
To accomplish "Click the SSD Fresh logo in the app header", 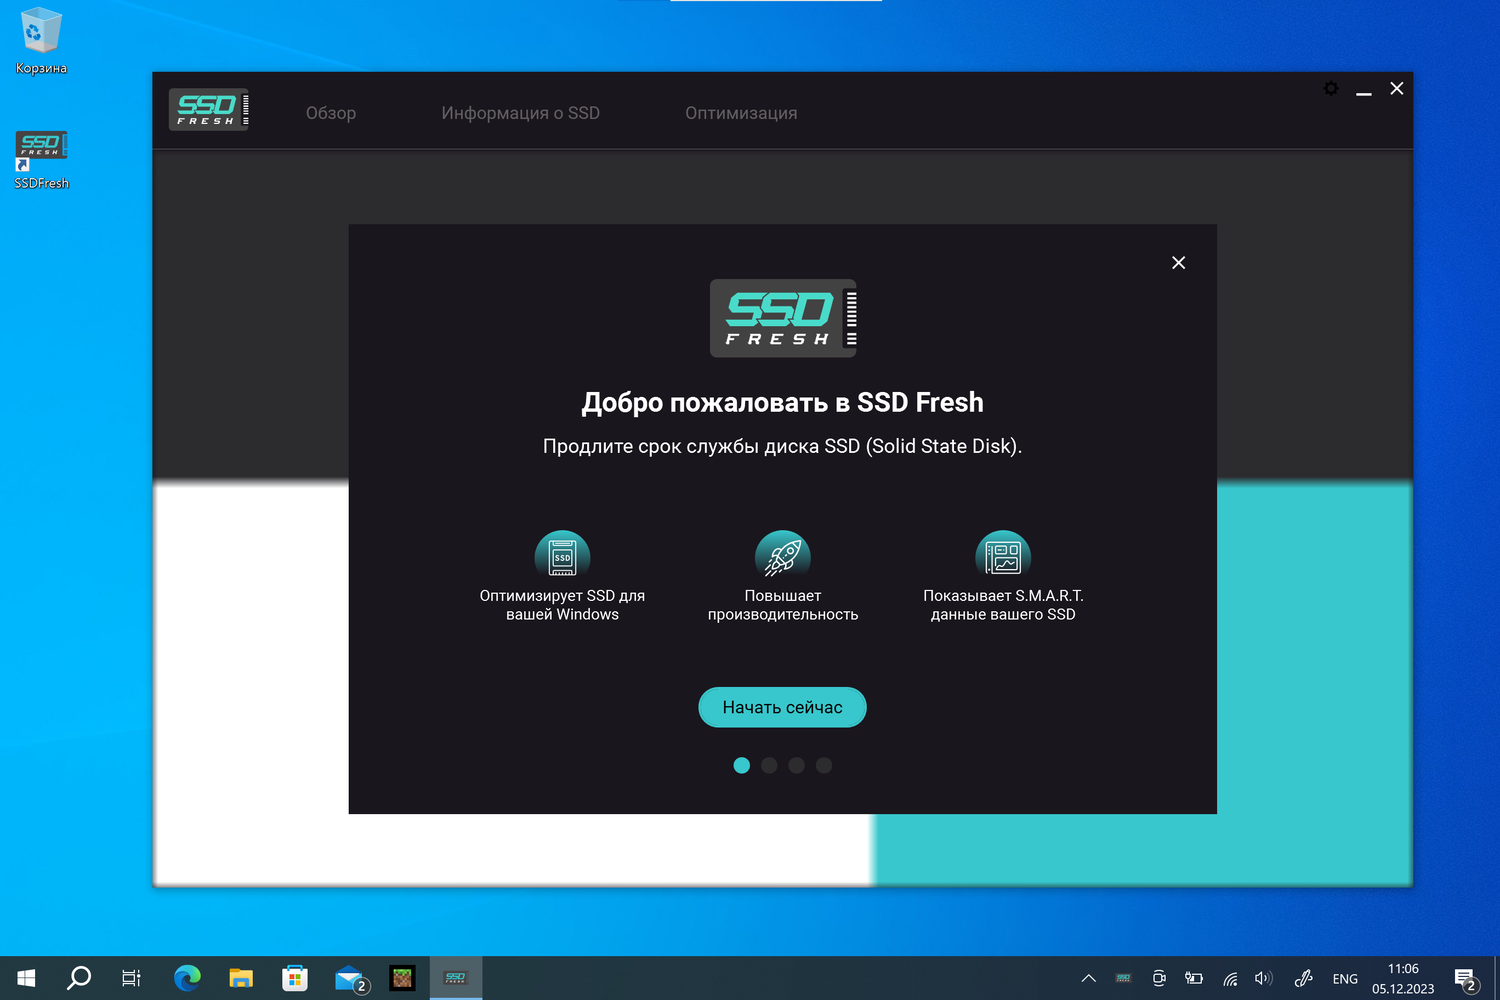I will click(209, 109).
